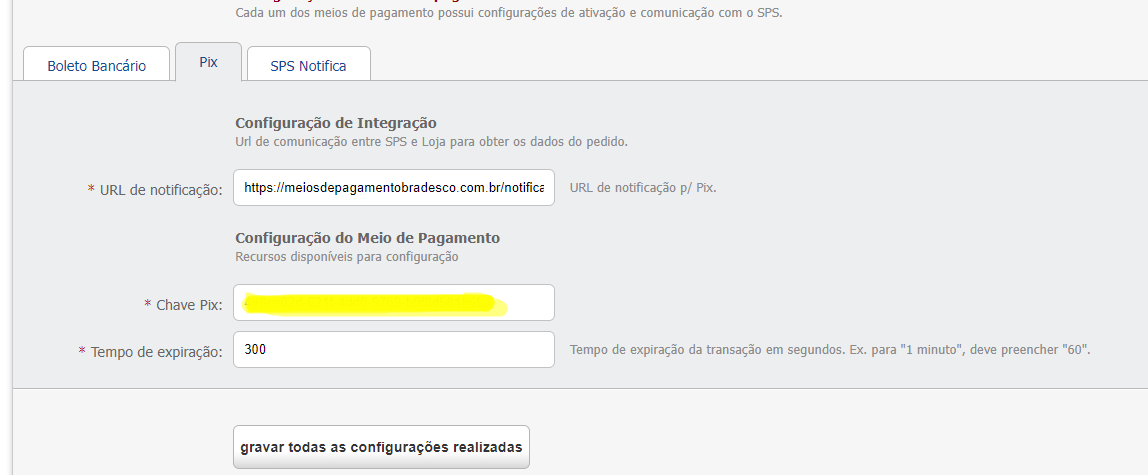The image size is (1148, 475).
Task: Select the Pix tab
Action: pyautogui.click(x=209, y=62)
